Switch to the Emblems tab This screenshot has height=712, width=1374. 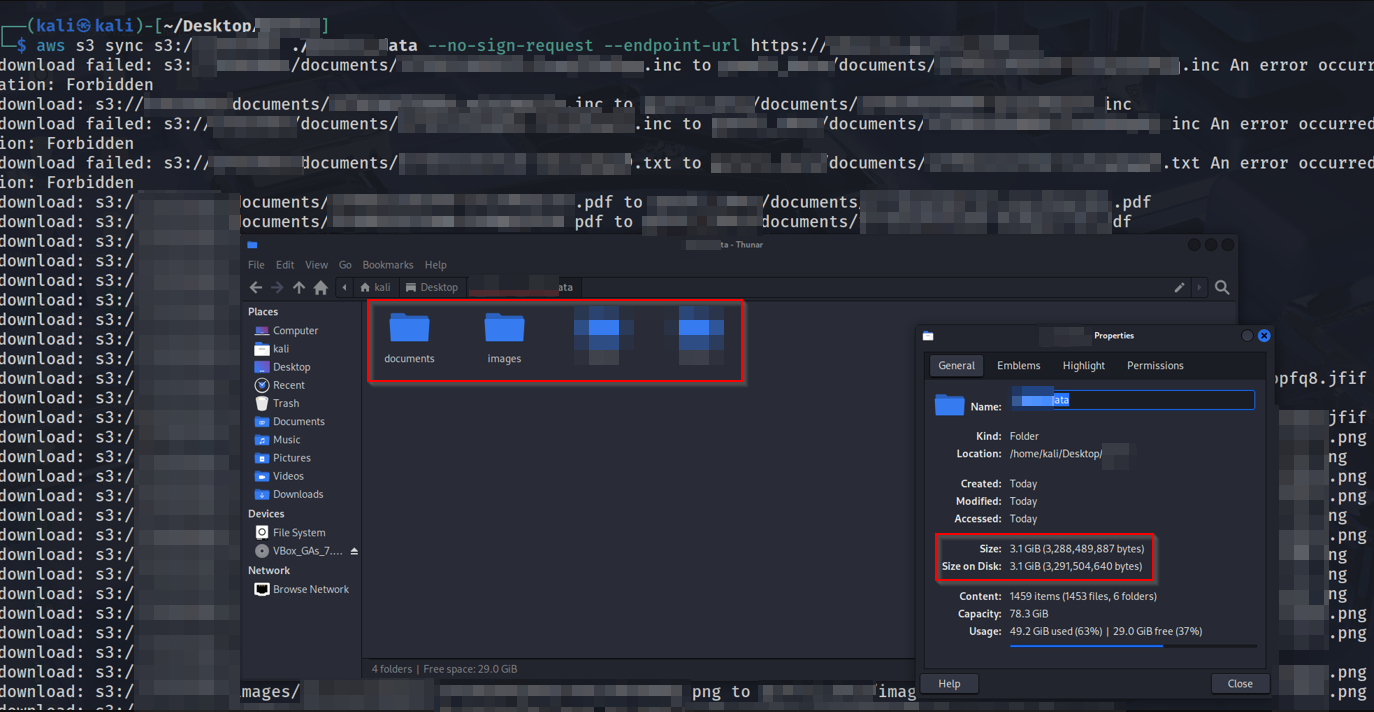click(1018, 366)
